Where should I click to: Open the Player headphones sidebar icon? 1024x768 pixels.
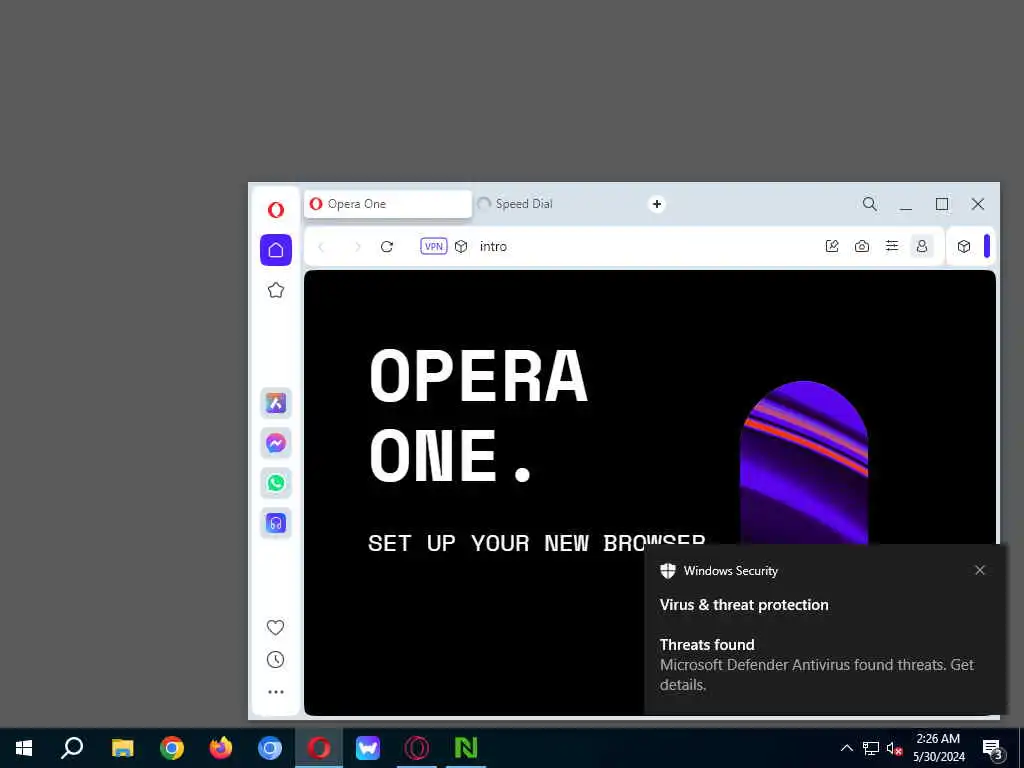point(276,523)
